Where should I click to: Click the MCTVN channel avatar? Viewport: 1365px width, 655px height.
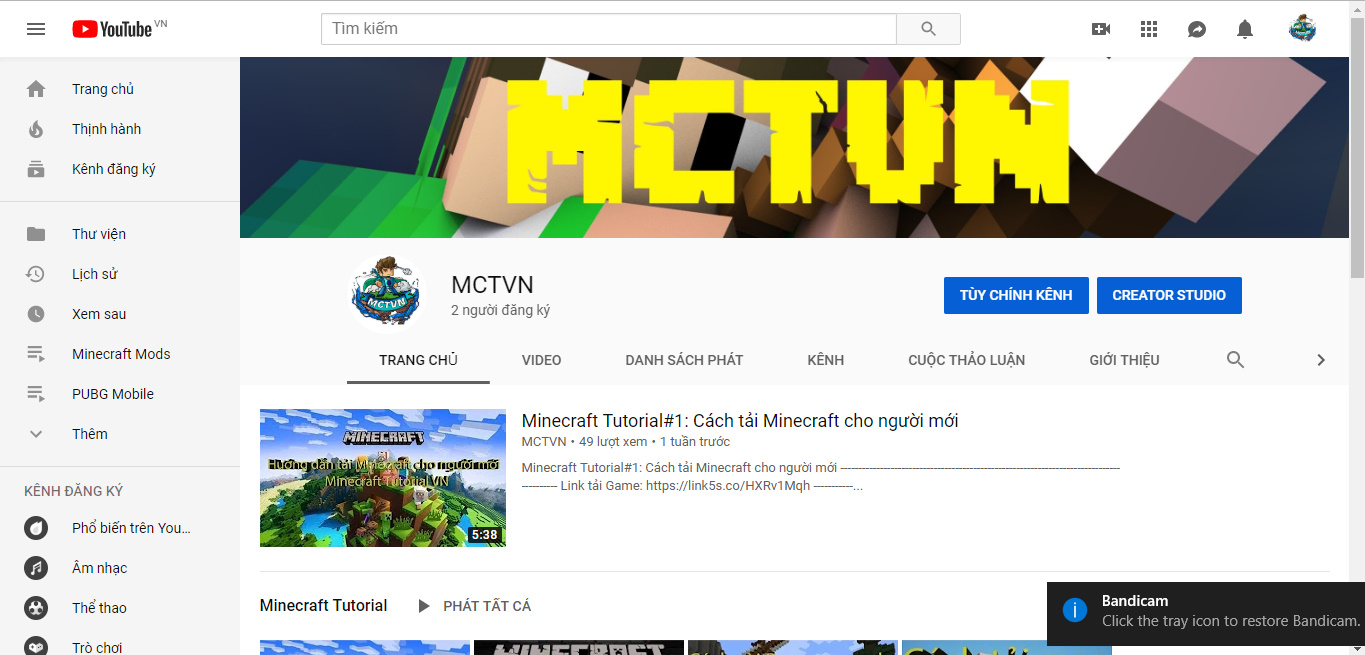(386, 294)
